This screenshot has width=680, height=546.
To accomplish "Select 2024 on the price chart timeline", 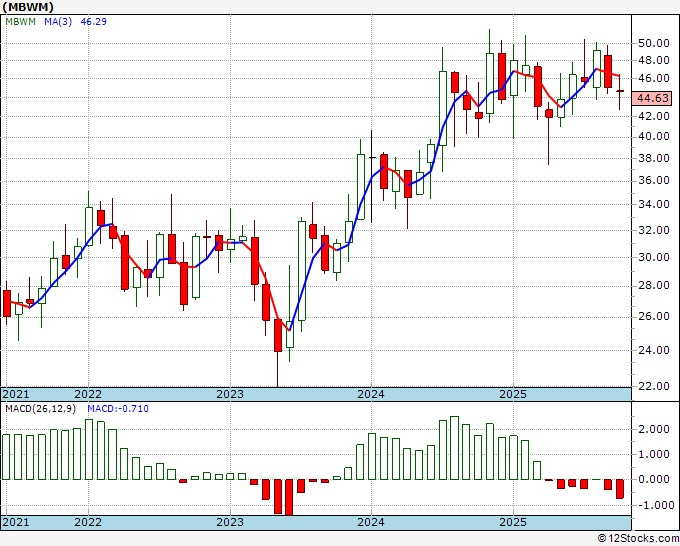I will [x=371, y=394].
